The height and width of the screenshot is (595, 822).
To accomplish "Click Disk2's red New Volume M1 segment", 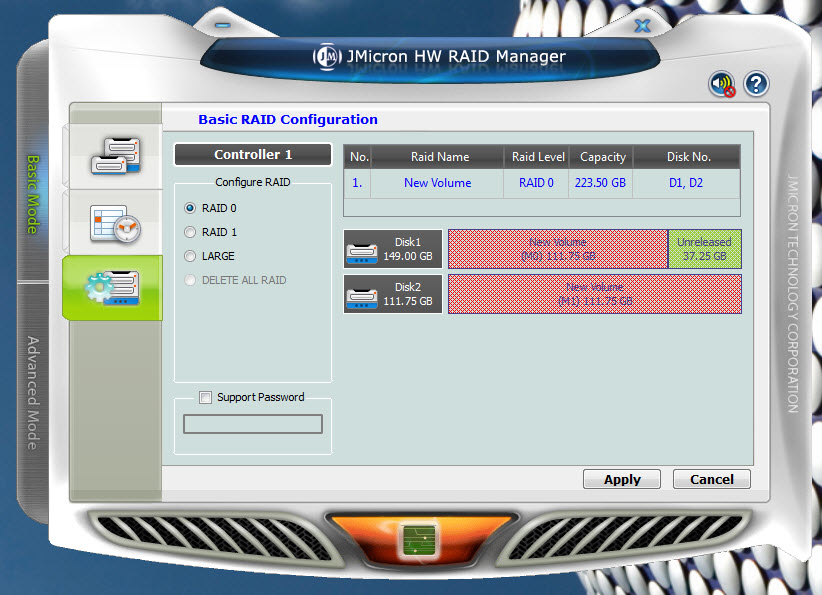I will [x=595, y=294].
